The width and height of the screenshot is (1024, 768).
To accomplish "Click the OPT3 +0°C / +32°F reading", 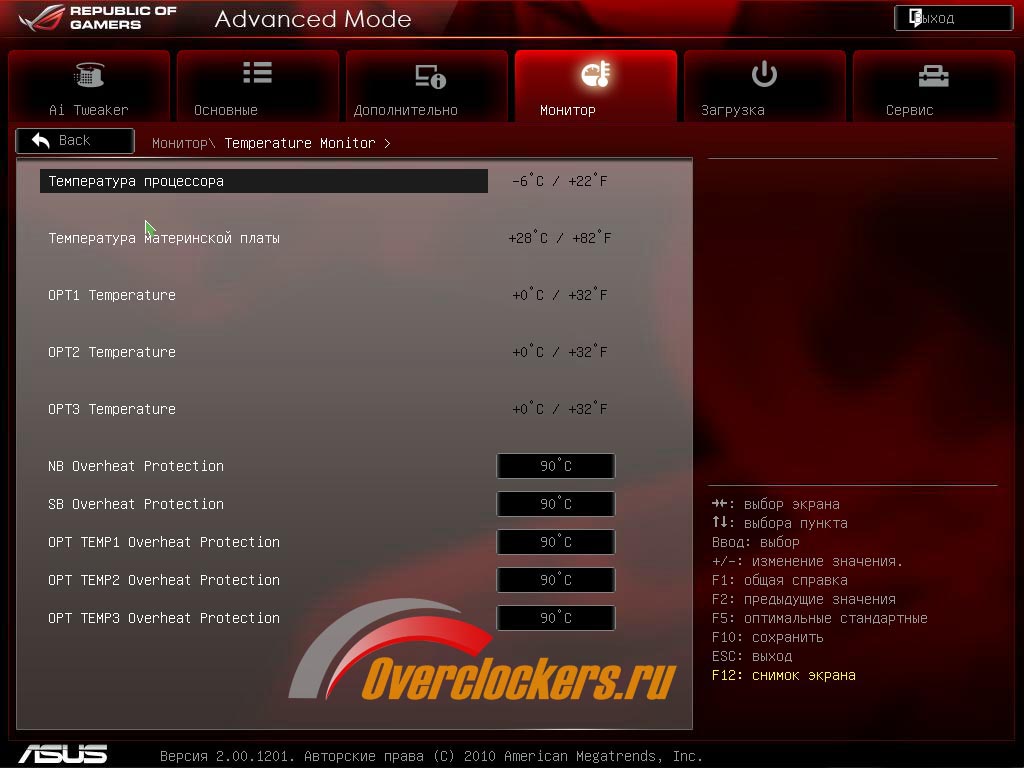I will (560, 408).
